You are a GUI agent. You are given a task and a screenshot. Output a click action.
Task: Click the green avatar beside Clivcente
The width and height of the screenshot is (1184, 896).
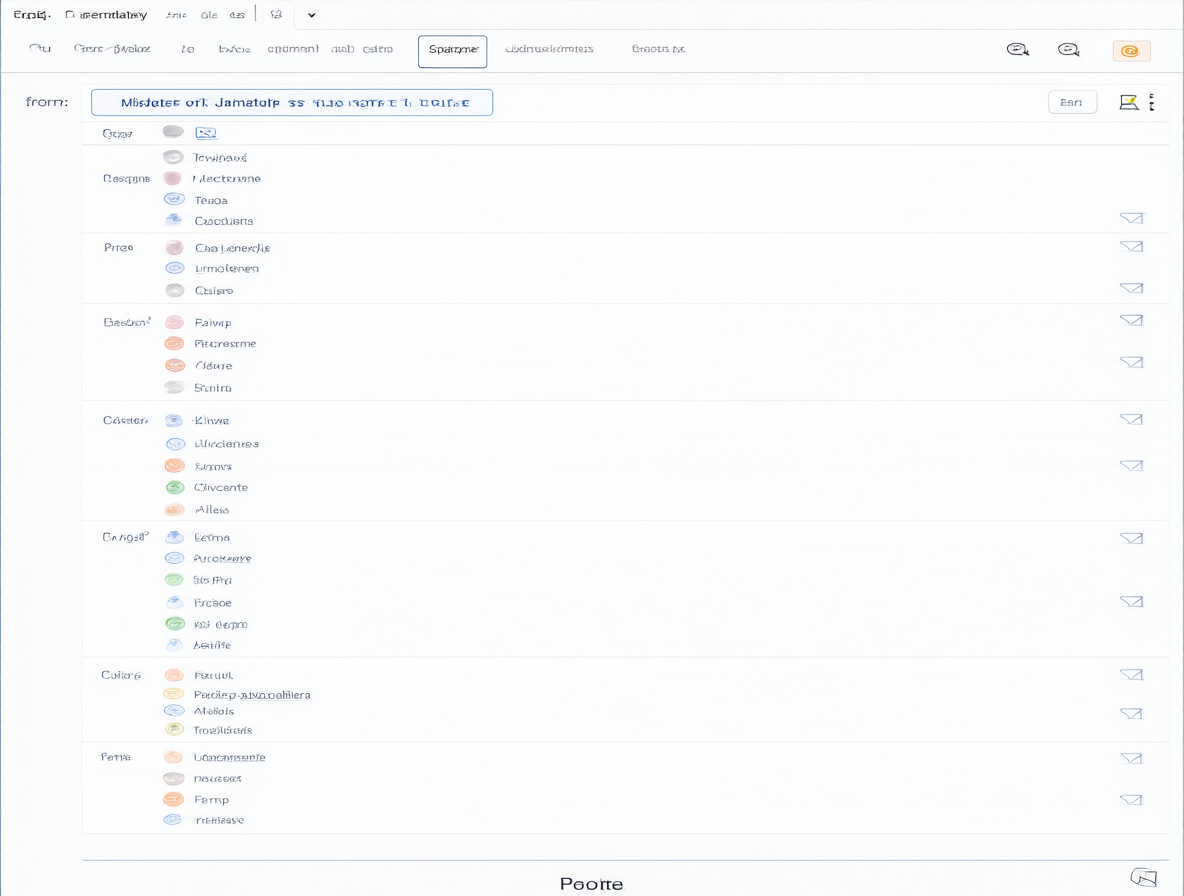click(x=175, y=488)
